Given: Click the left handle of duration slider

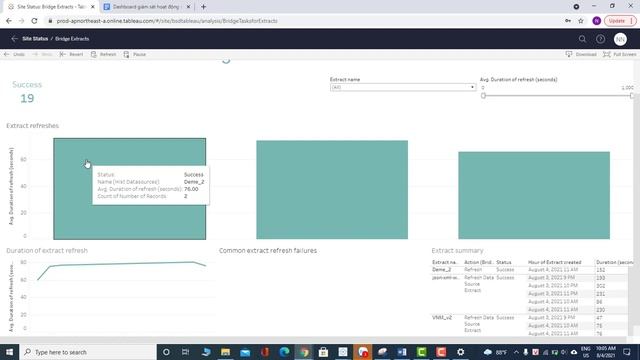Looking at the screenshot, I should [483, 96].
